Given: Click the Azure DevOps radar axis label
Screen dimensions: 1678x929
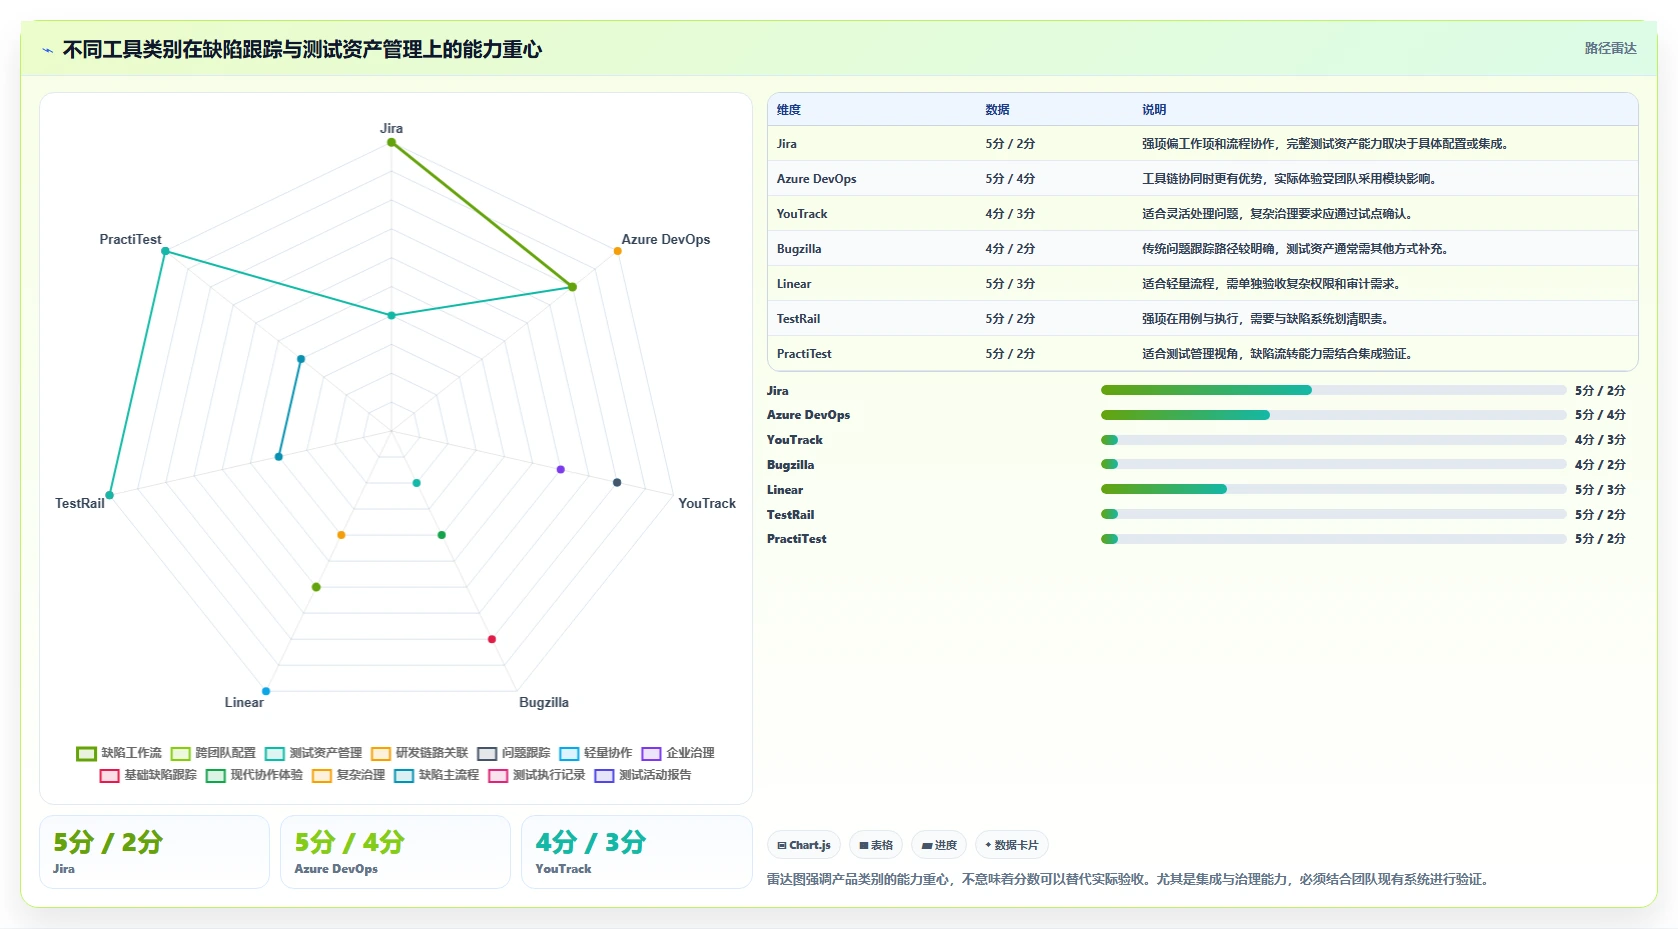Looking at the screenshot, I should (x=666, y=239).
